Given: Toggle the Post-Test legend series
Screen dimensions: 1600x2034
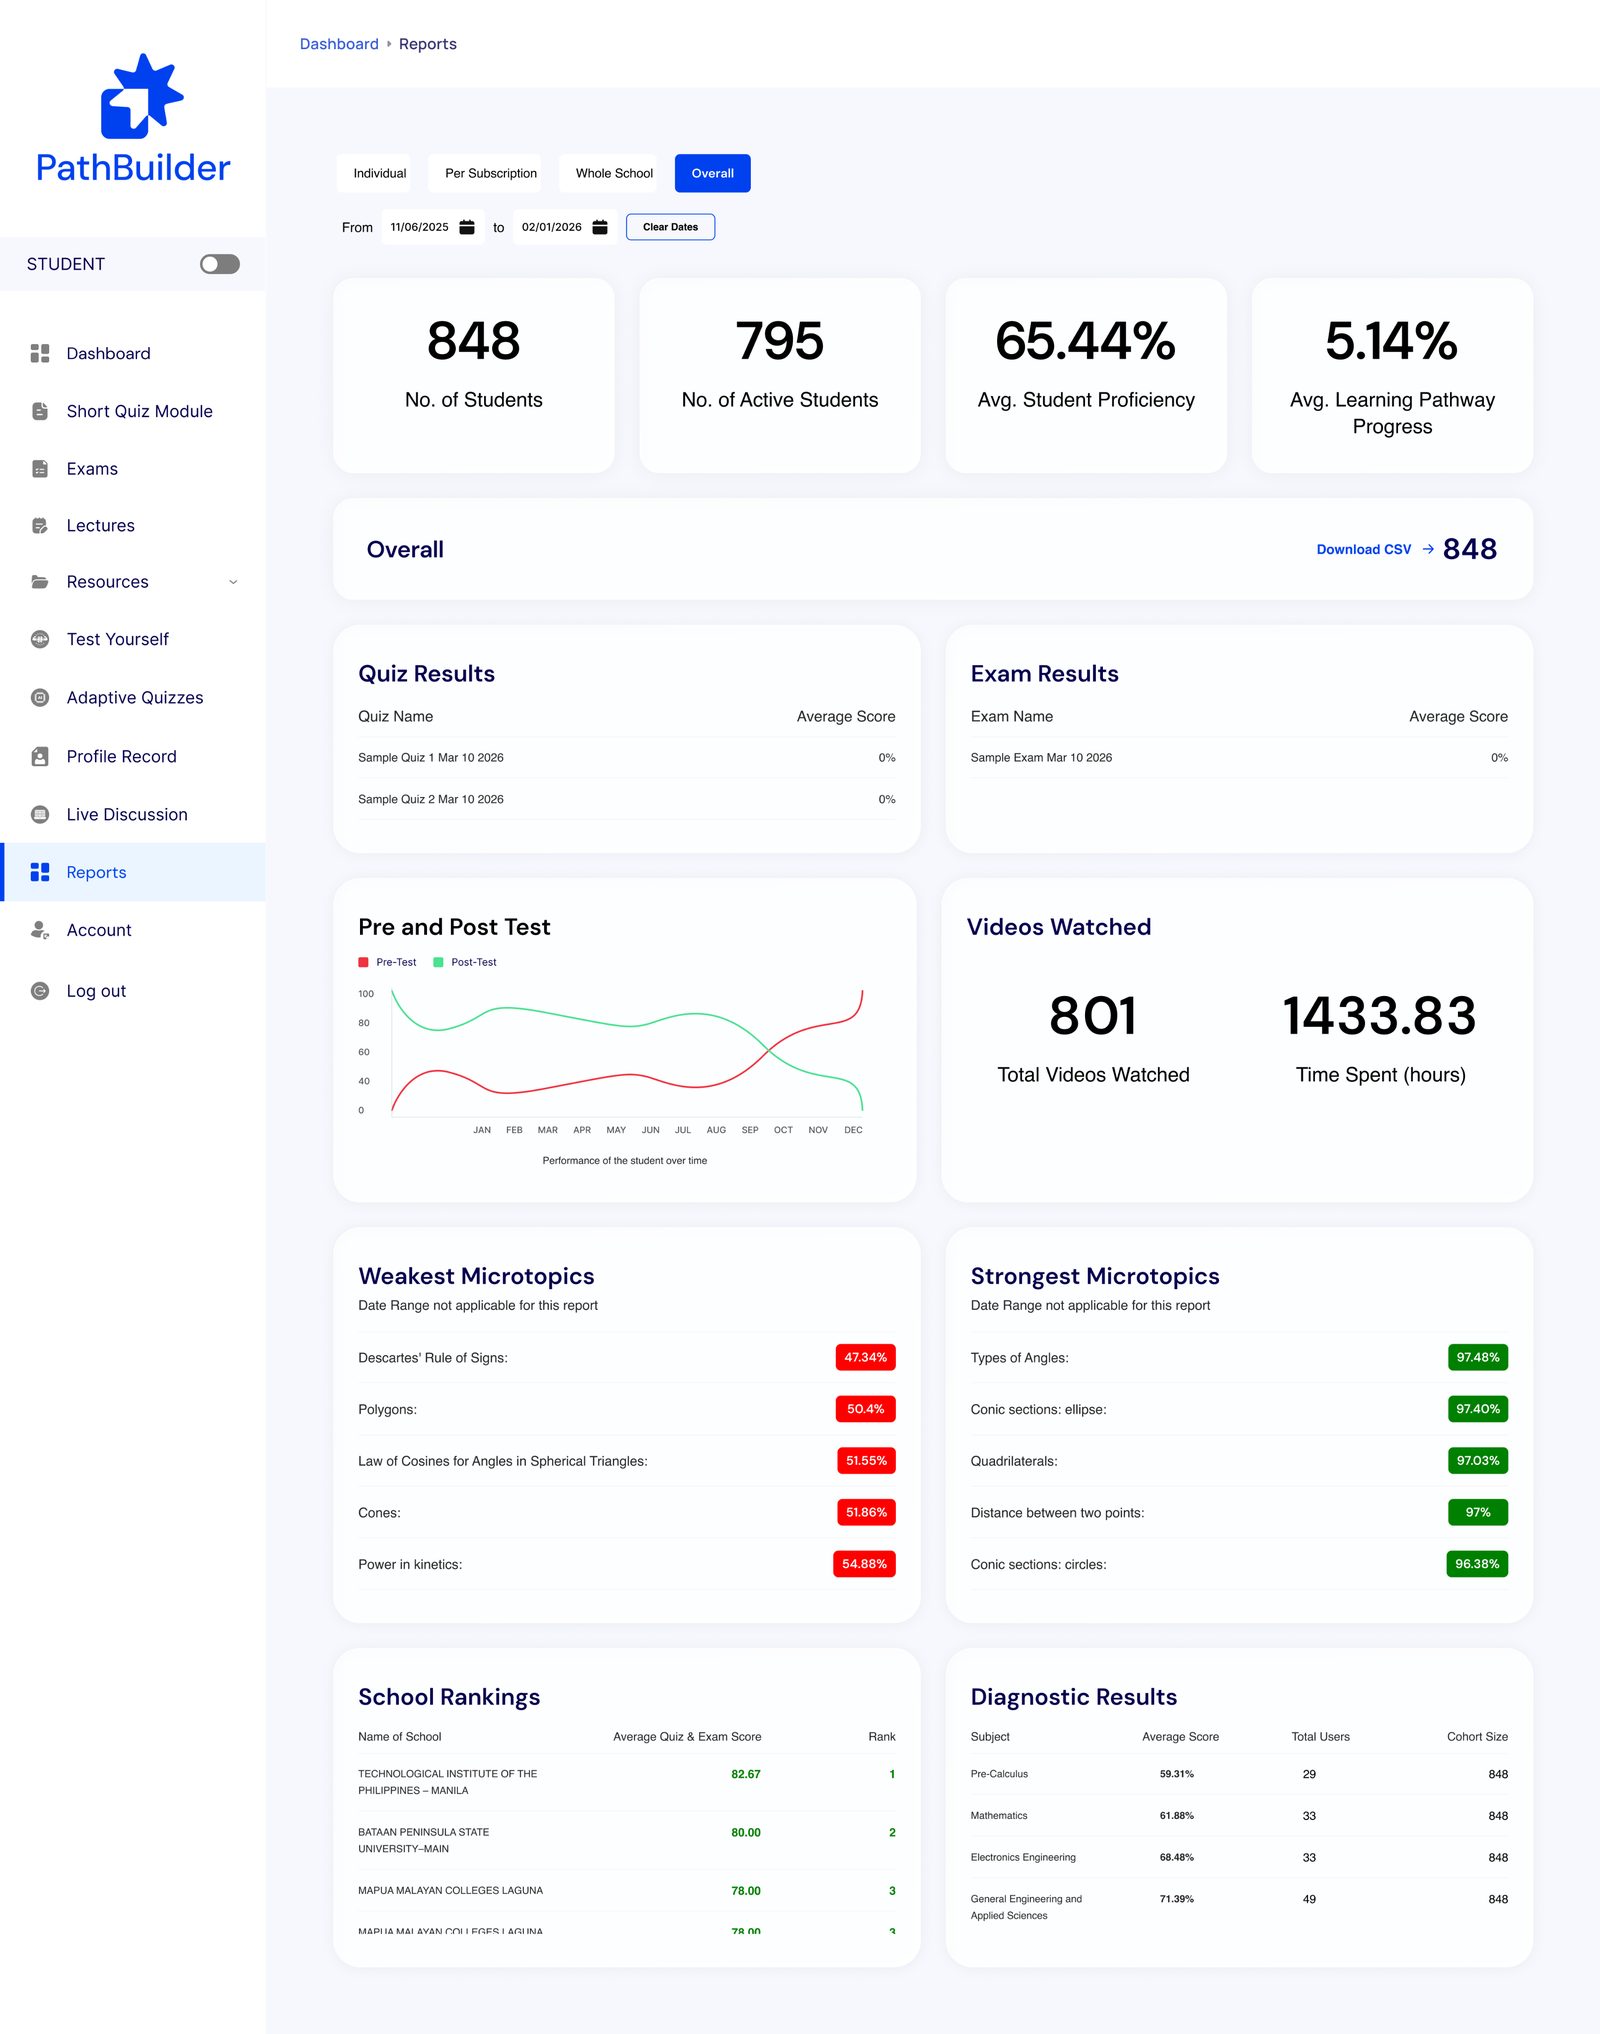Looking at the screenshot, I should (x=465, y=962).
